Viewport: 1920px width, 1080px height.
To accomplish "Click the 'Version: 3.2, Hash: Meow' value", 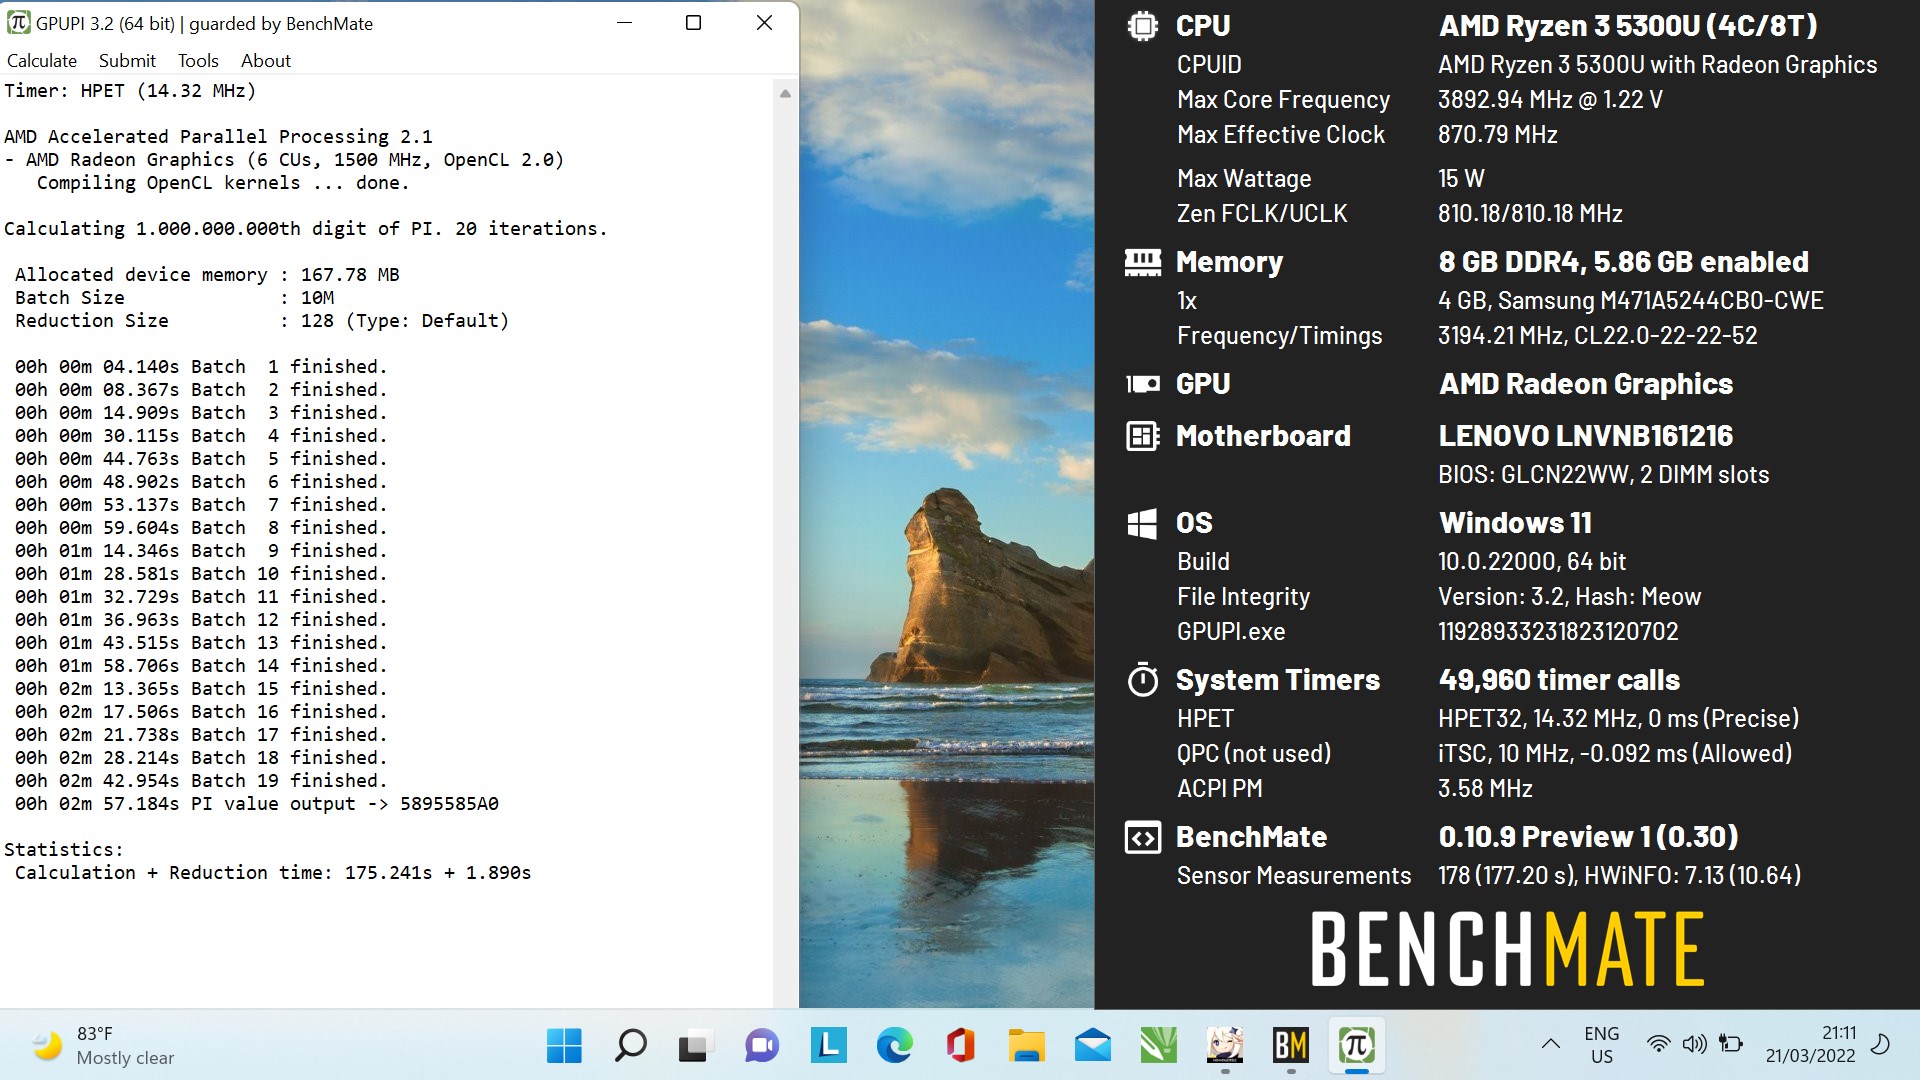I will coord(1569,597).
